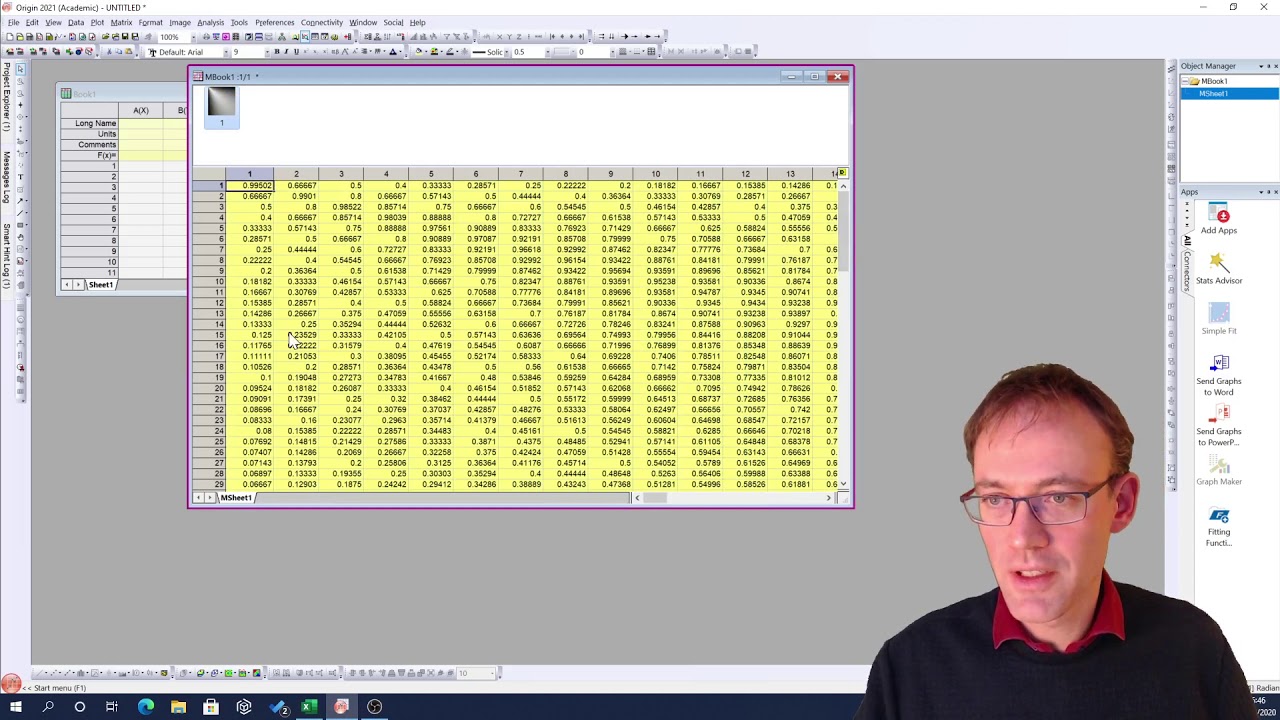Select MSheet1 in Object Manager
This screenshot has height=720, width=1280.
click(x=1213, y=94)
